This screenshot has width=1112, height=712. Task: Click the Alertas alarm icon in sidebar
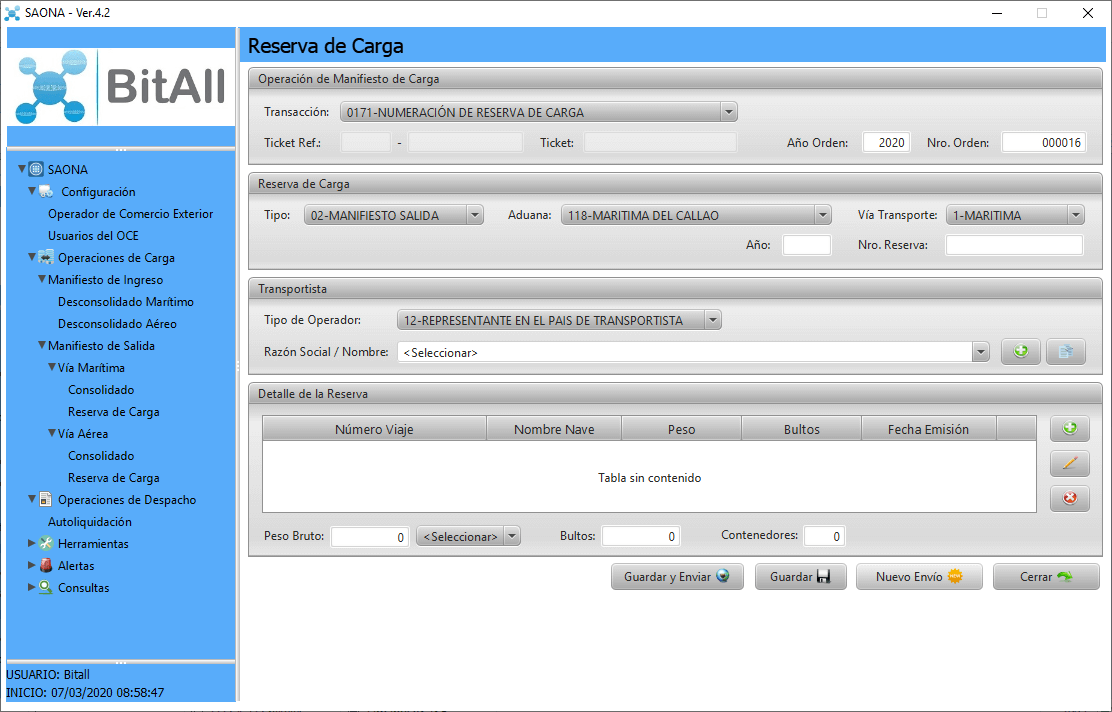tap(46, 566)
